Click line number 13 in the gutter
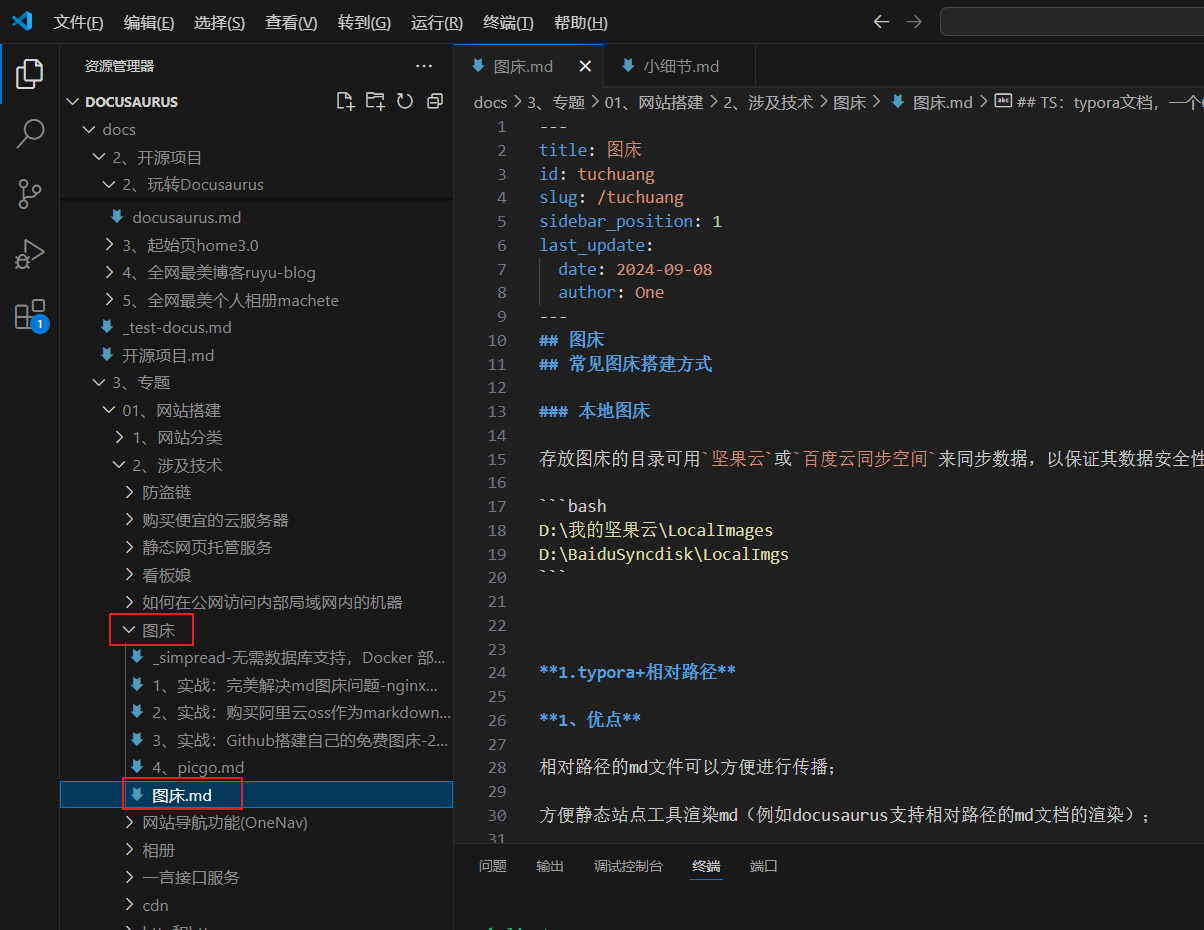Image resolution: width=1204 pixels, height=930 pixels. [x=497, y=412]
